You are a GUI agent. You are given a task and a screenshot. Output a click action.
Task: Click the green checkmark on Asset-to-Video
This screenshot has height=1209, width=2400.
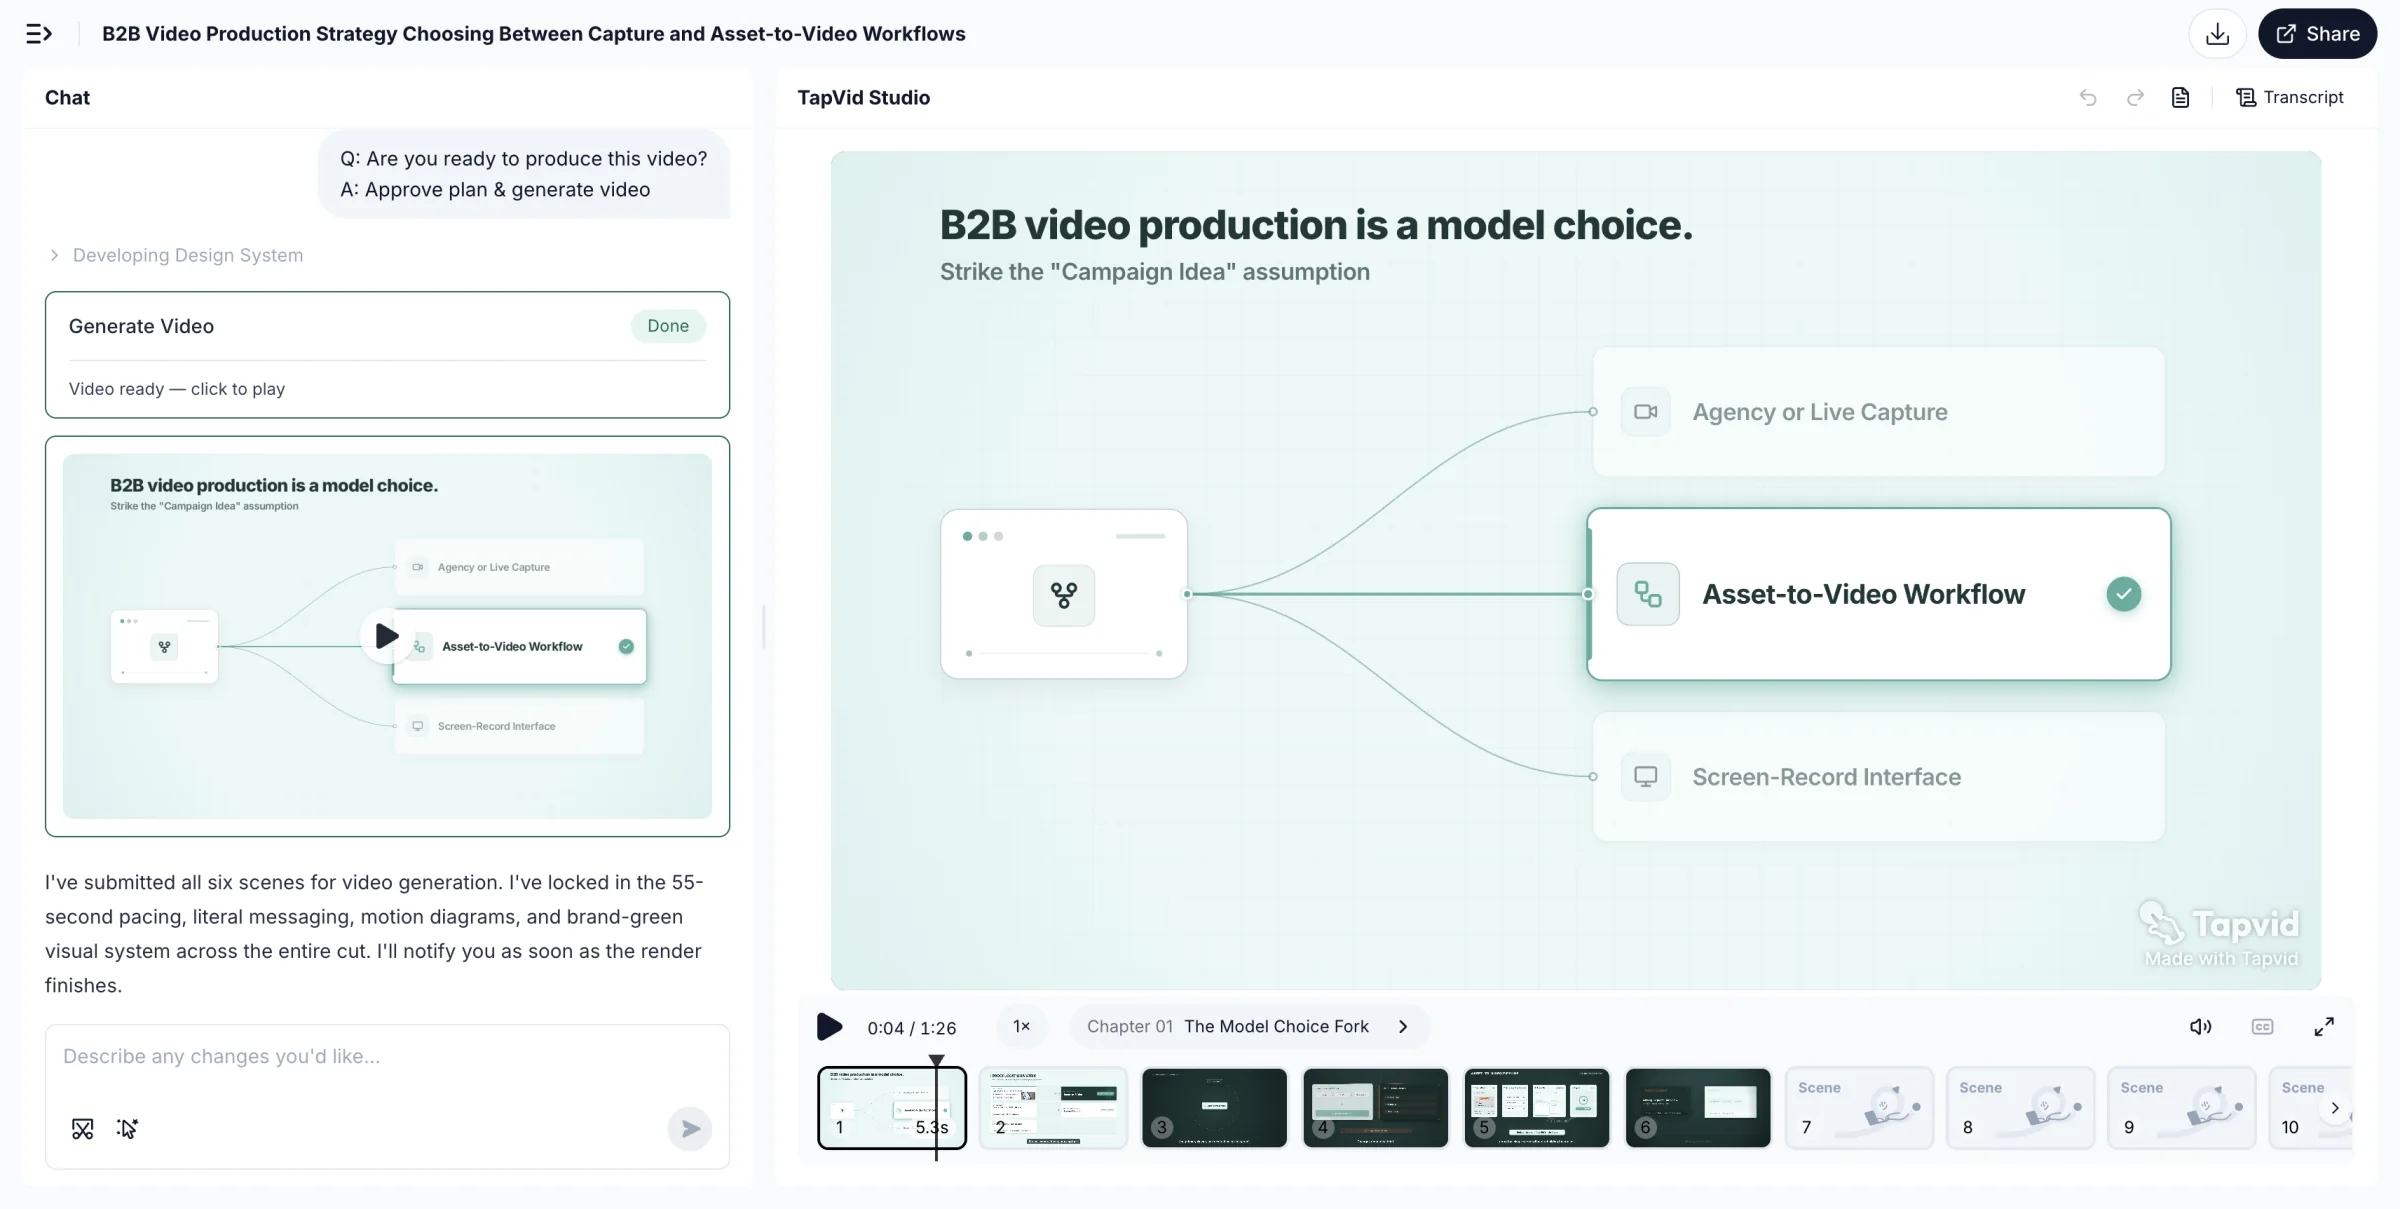pos(2123,594)
